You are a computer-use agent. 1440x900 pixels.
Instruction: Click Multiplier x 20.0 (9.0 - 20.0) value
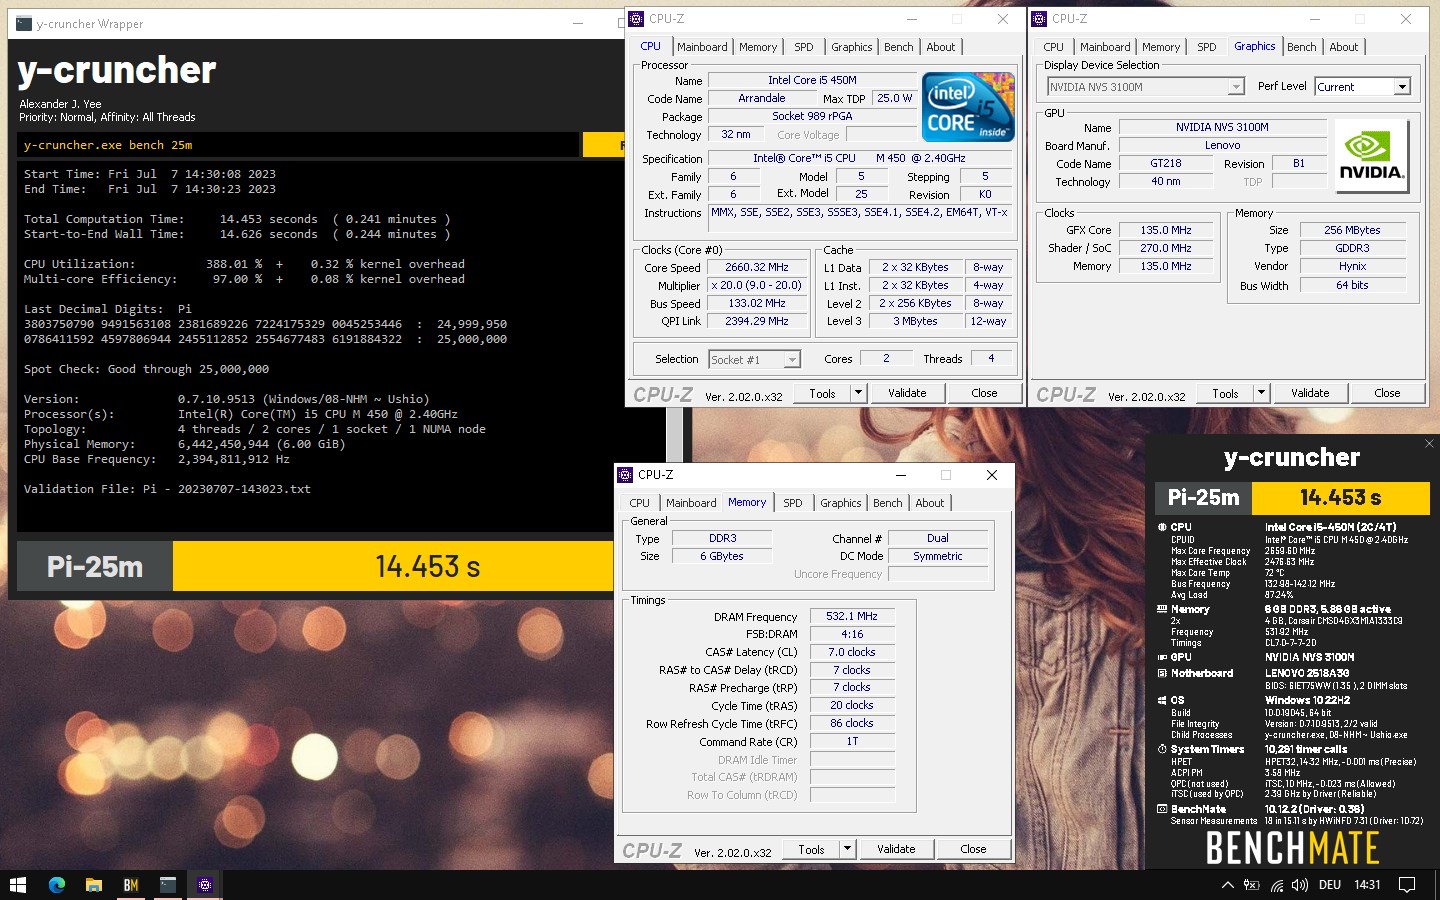click(757, 285)
